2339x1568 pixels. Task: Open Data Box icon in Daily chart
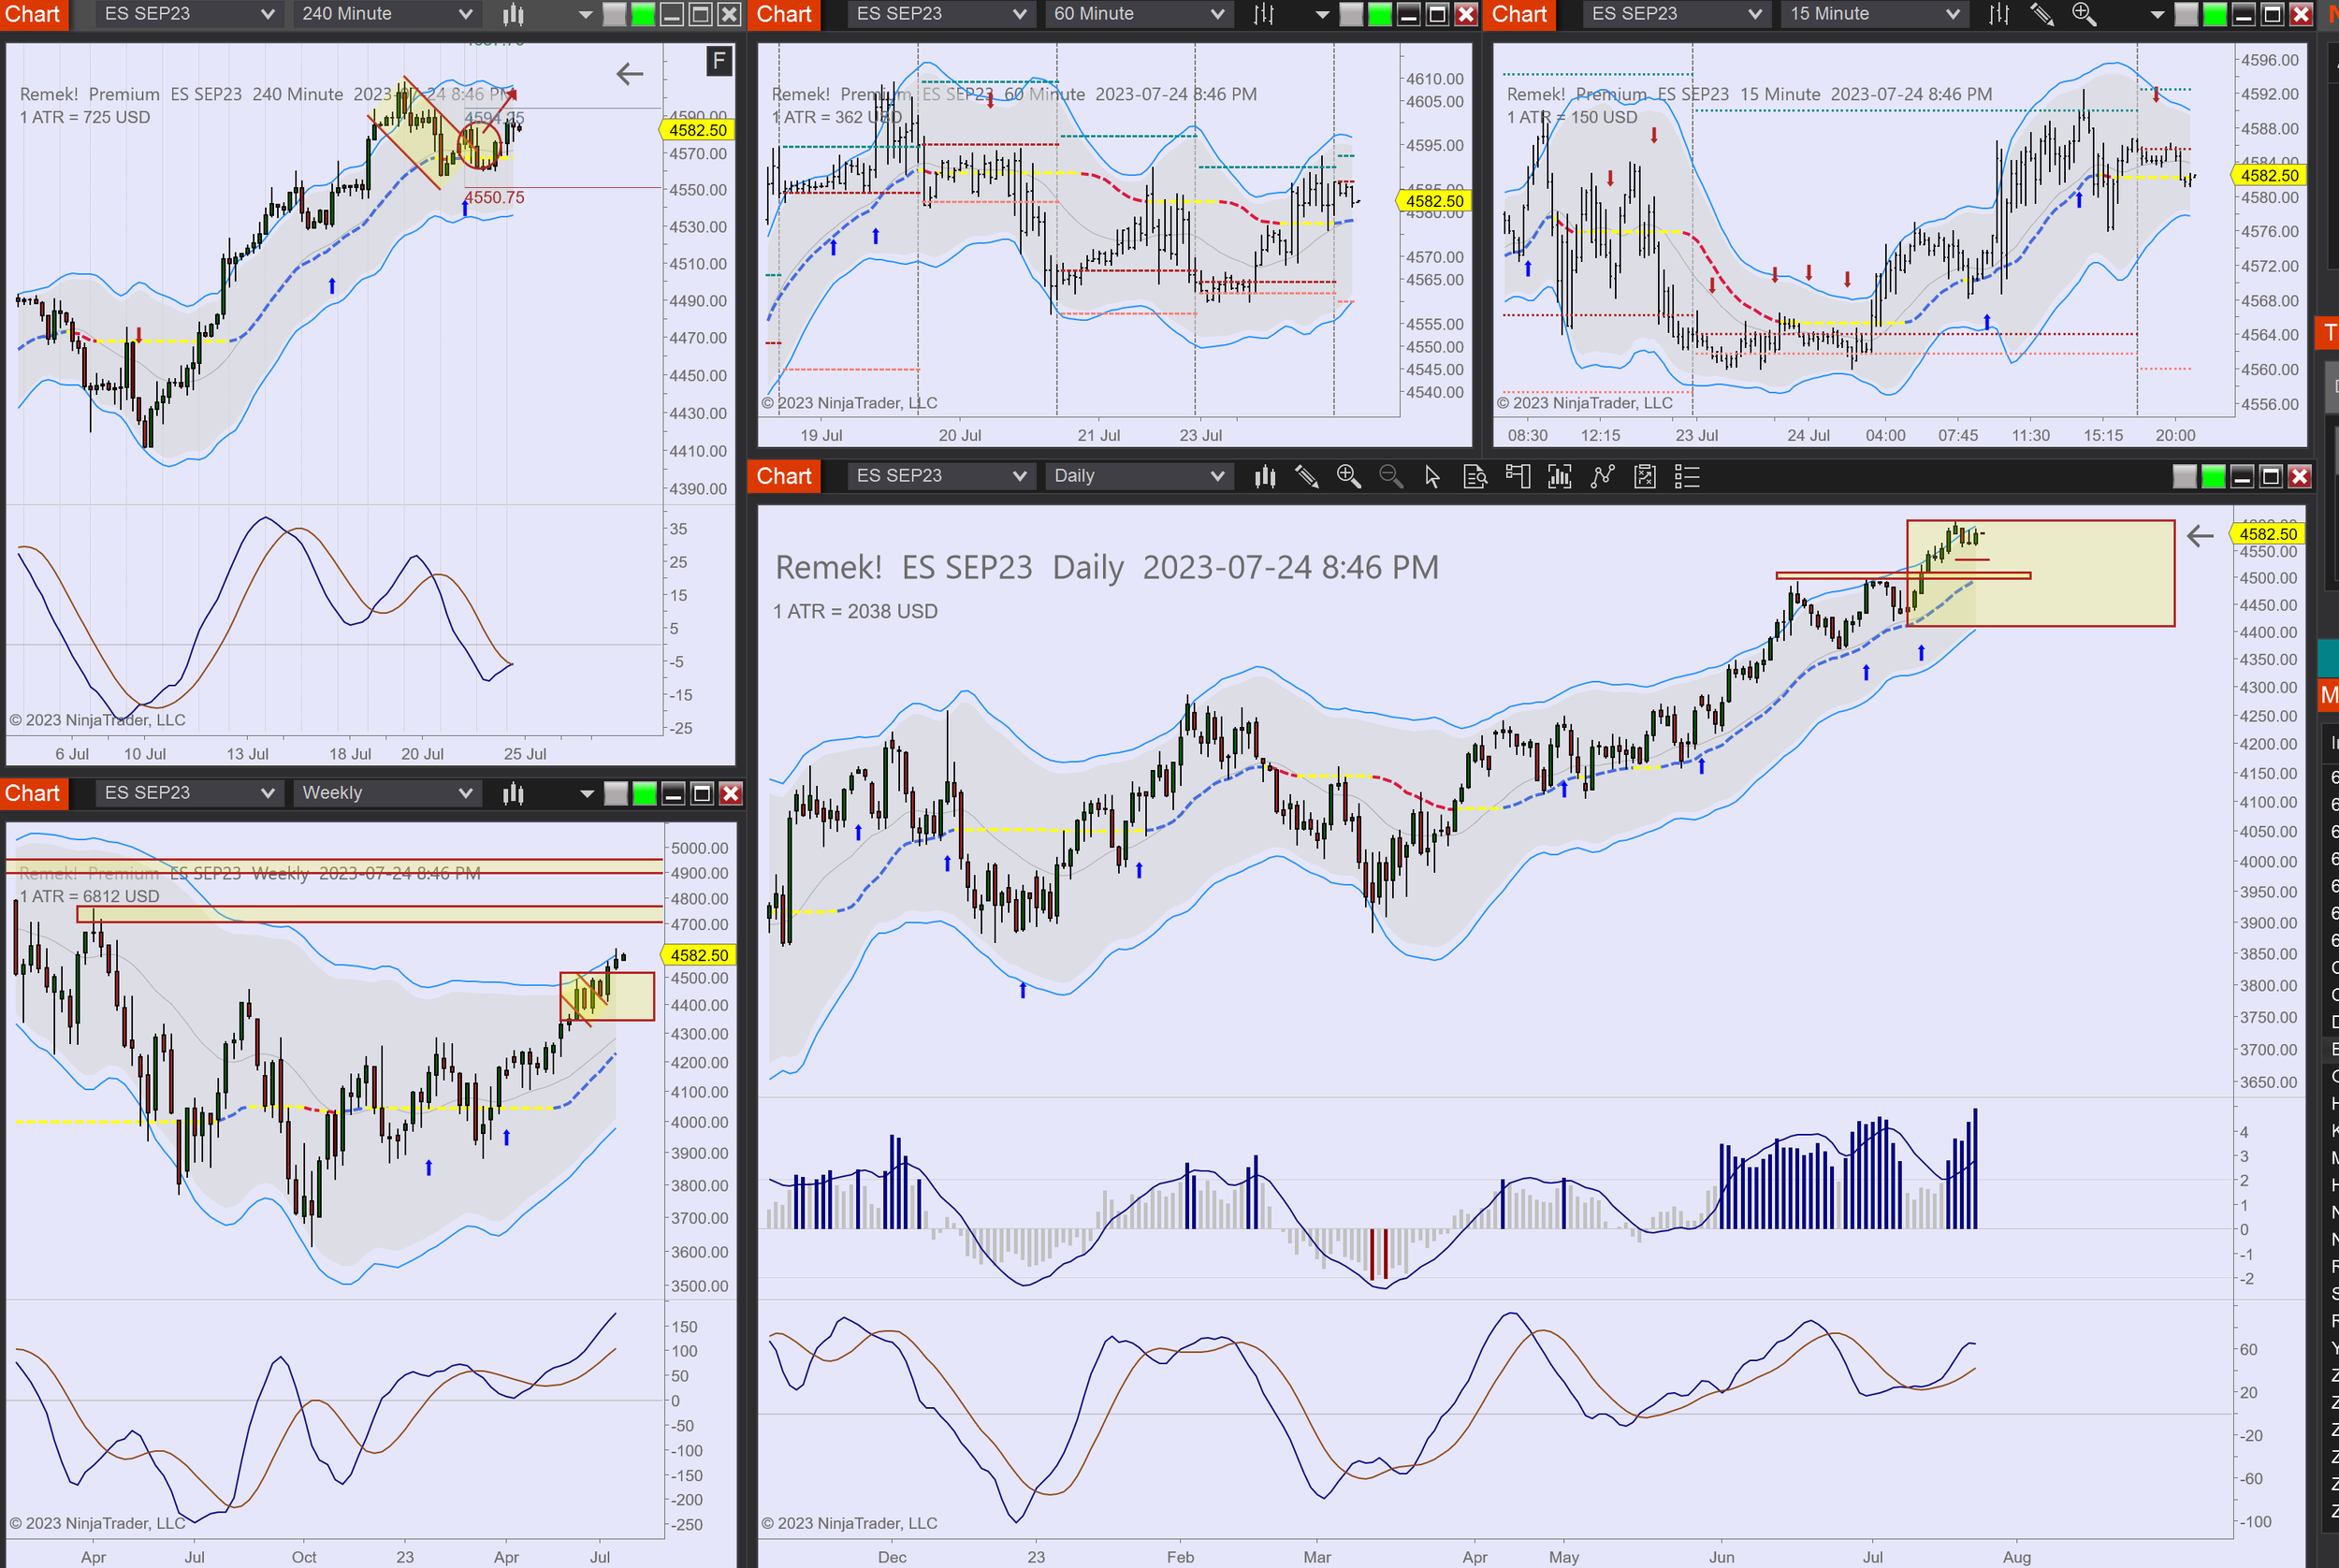(1475, 477)
